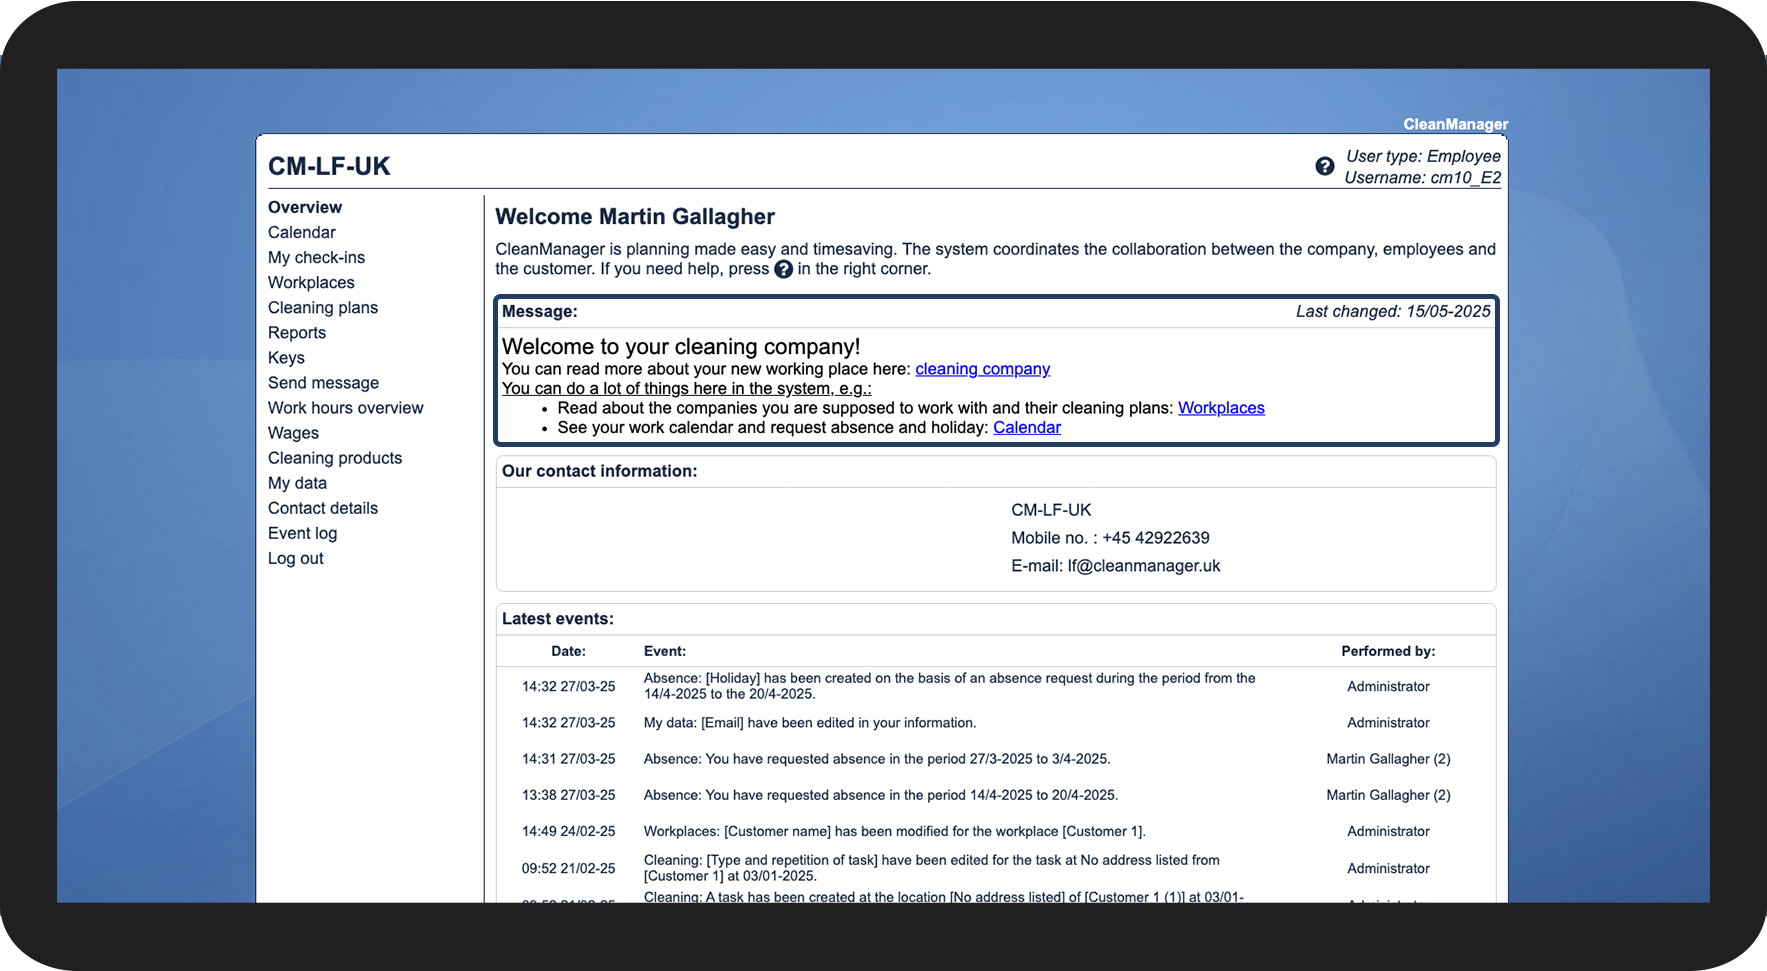Click the date cell '14:31 27/03-25'

pyautogui.click(x=568, y=759)
